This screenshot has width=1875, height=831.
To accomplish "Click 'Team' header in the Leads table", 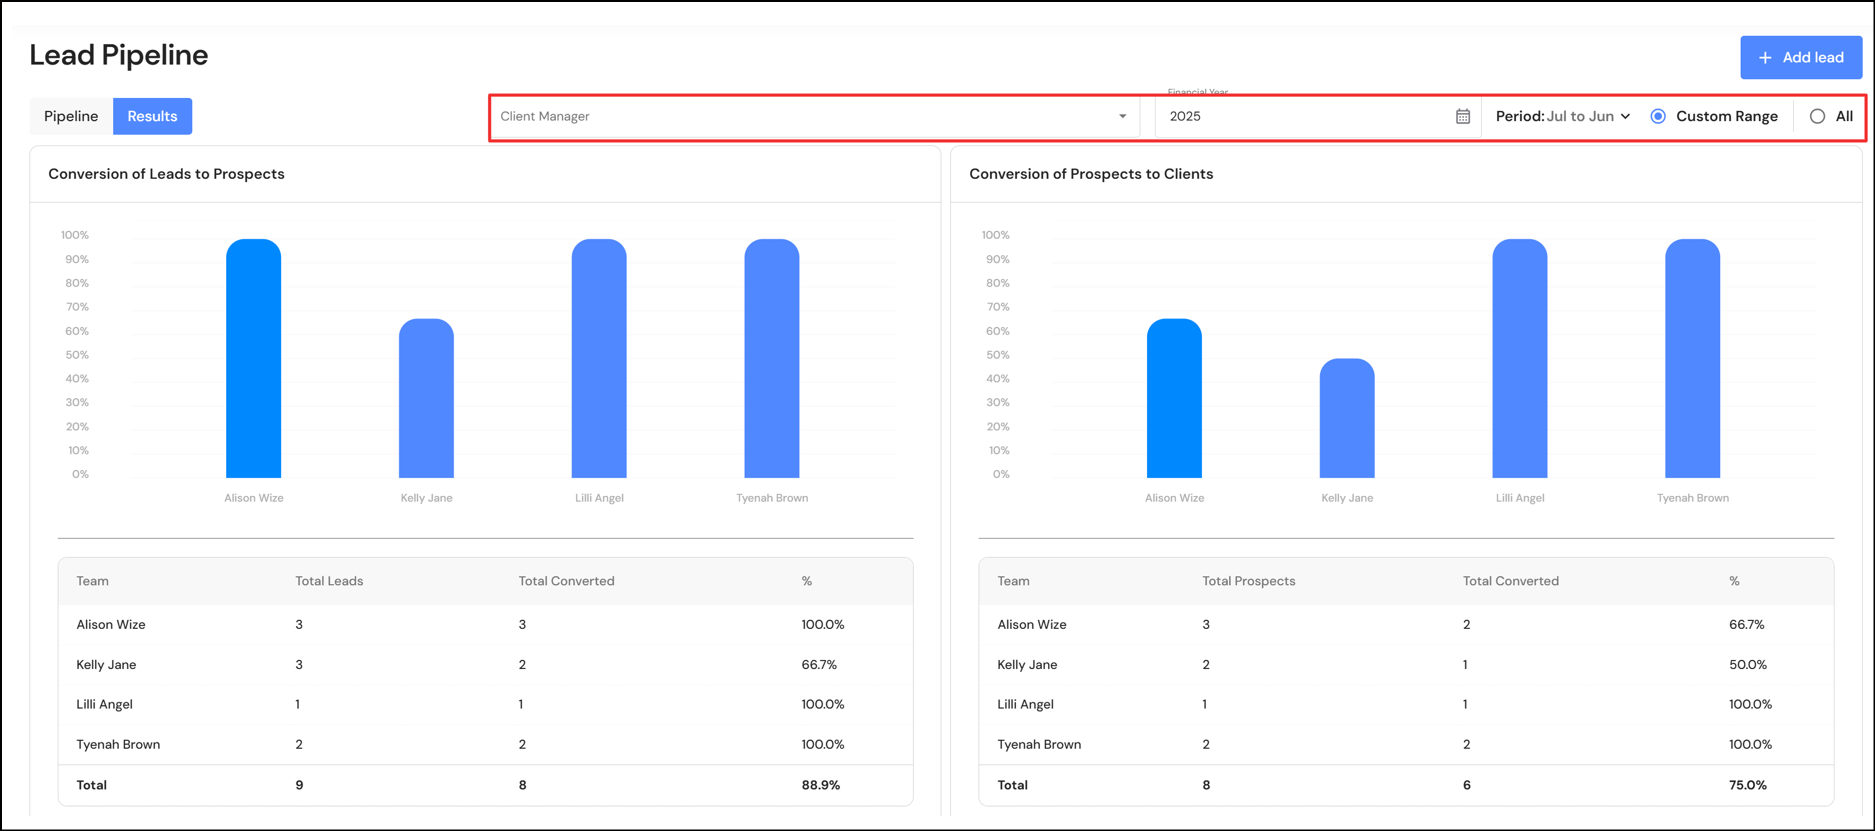I will click(93, 581).
